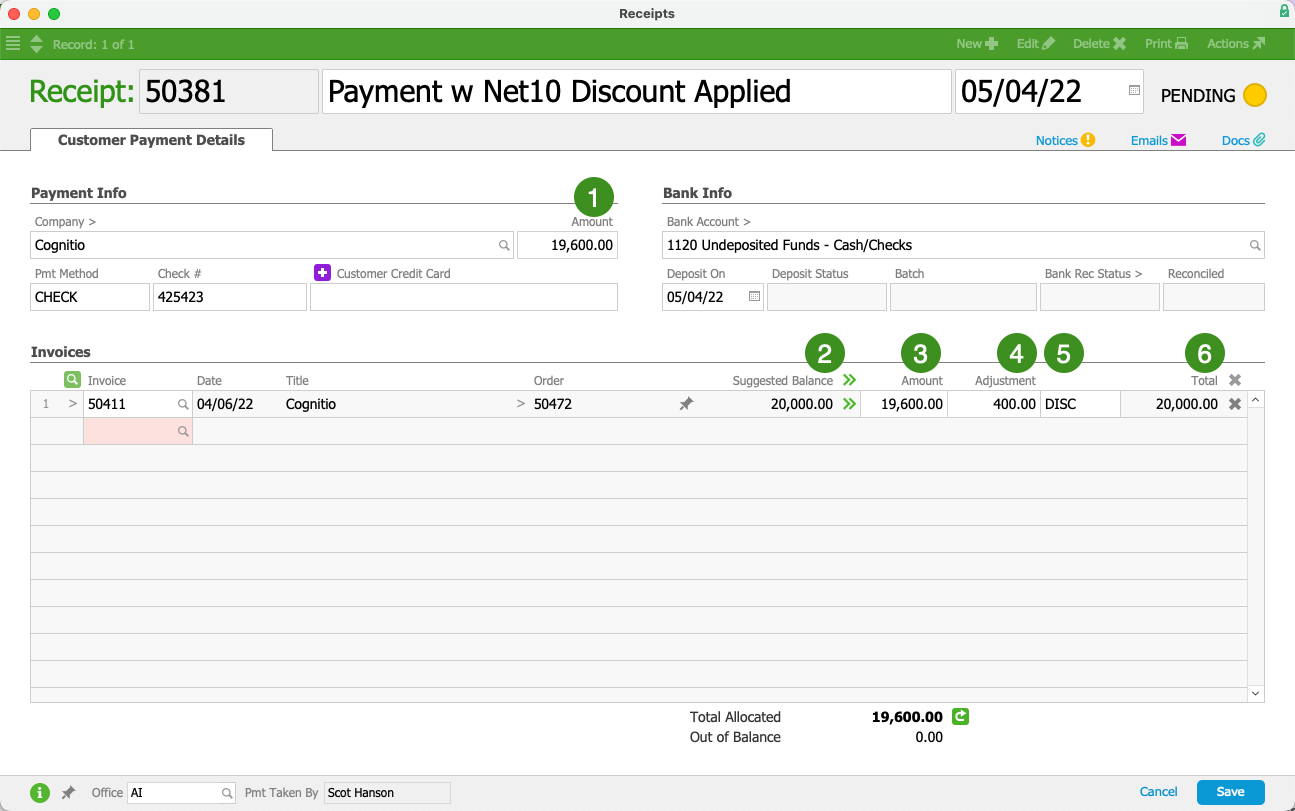The width and height of the screenshot is (1295, 811).
Task: Click the Adjustment cell 400.00
Action: 995,404
